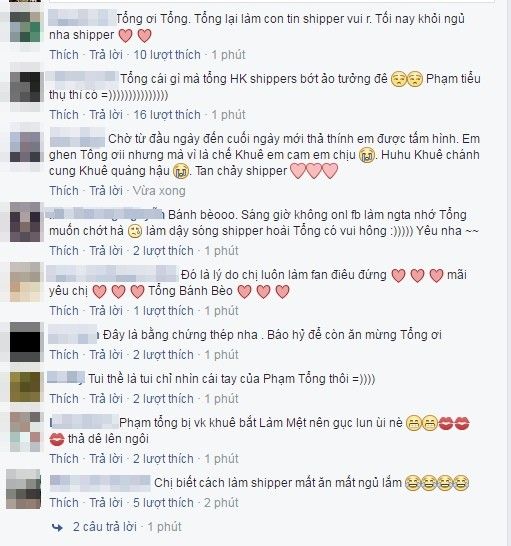View '16 lượt thích' likes list
Viewport: 511px width, 546px height.
coord(167,115)
